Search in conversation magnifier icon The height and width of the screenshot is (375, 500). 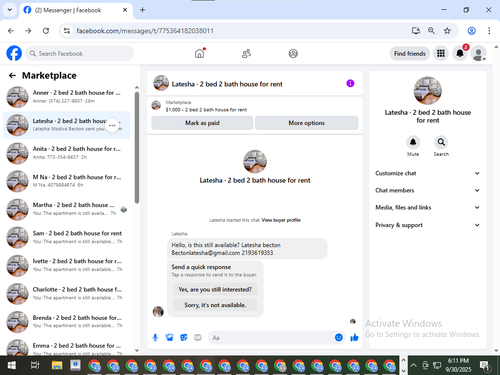tap(441, 142)
